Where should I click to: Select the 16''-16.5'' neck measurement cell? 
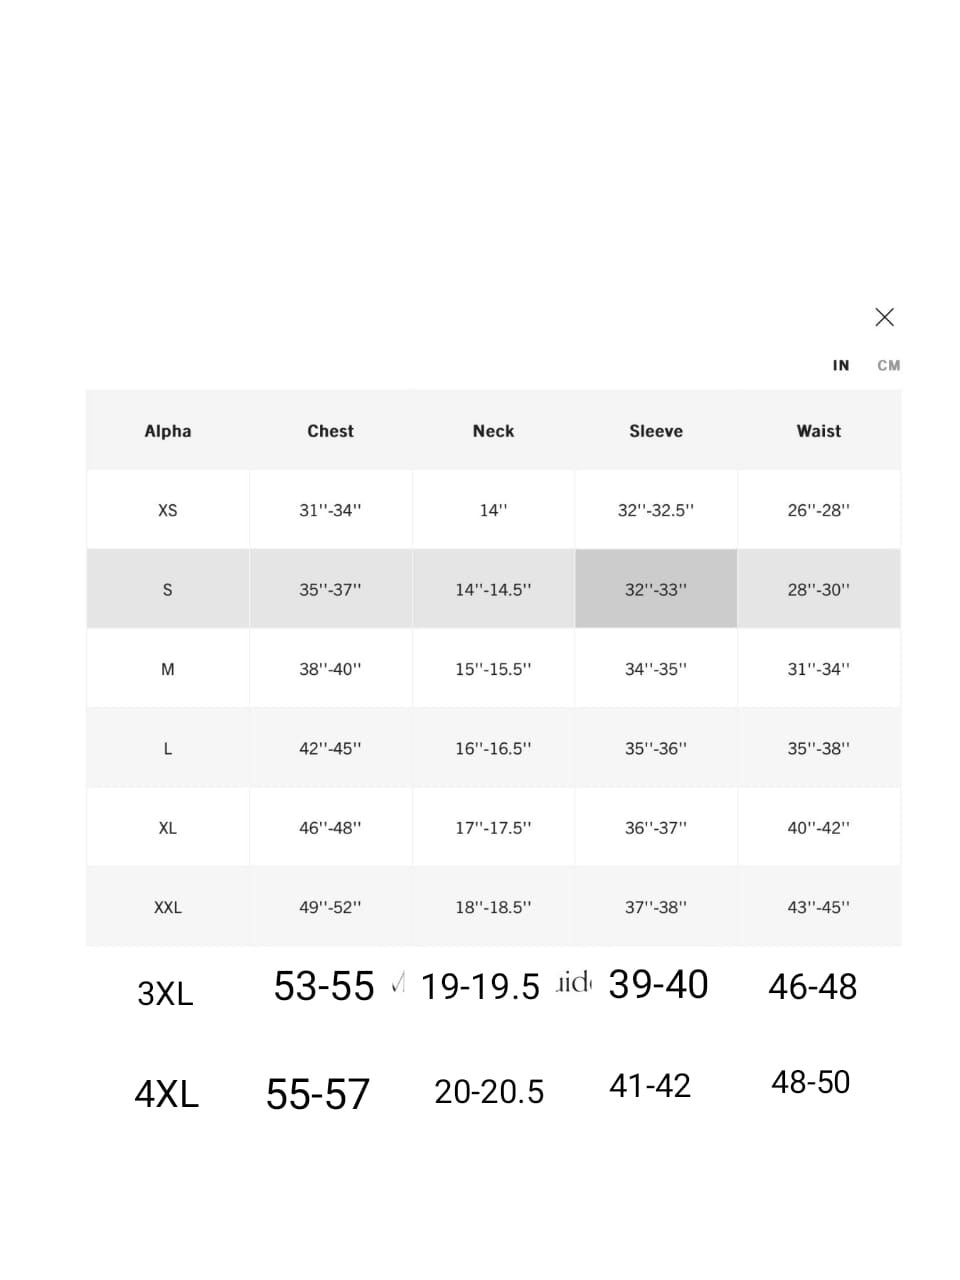(493, 749)
